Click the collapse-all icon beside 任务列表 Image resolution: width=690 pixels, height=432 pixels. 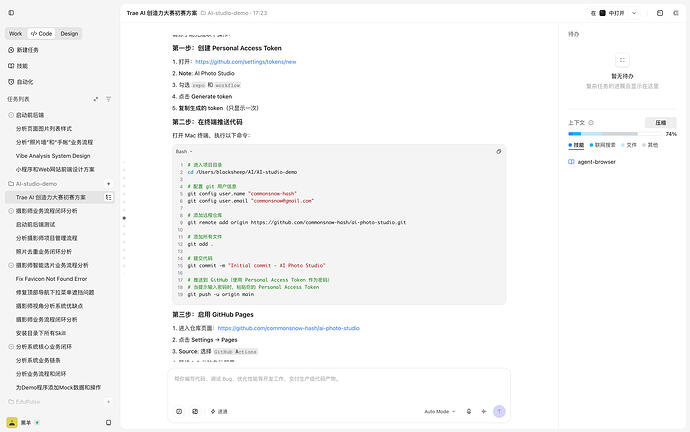(95, 99)
